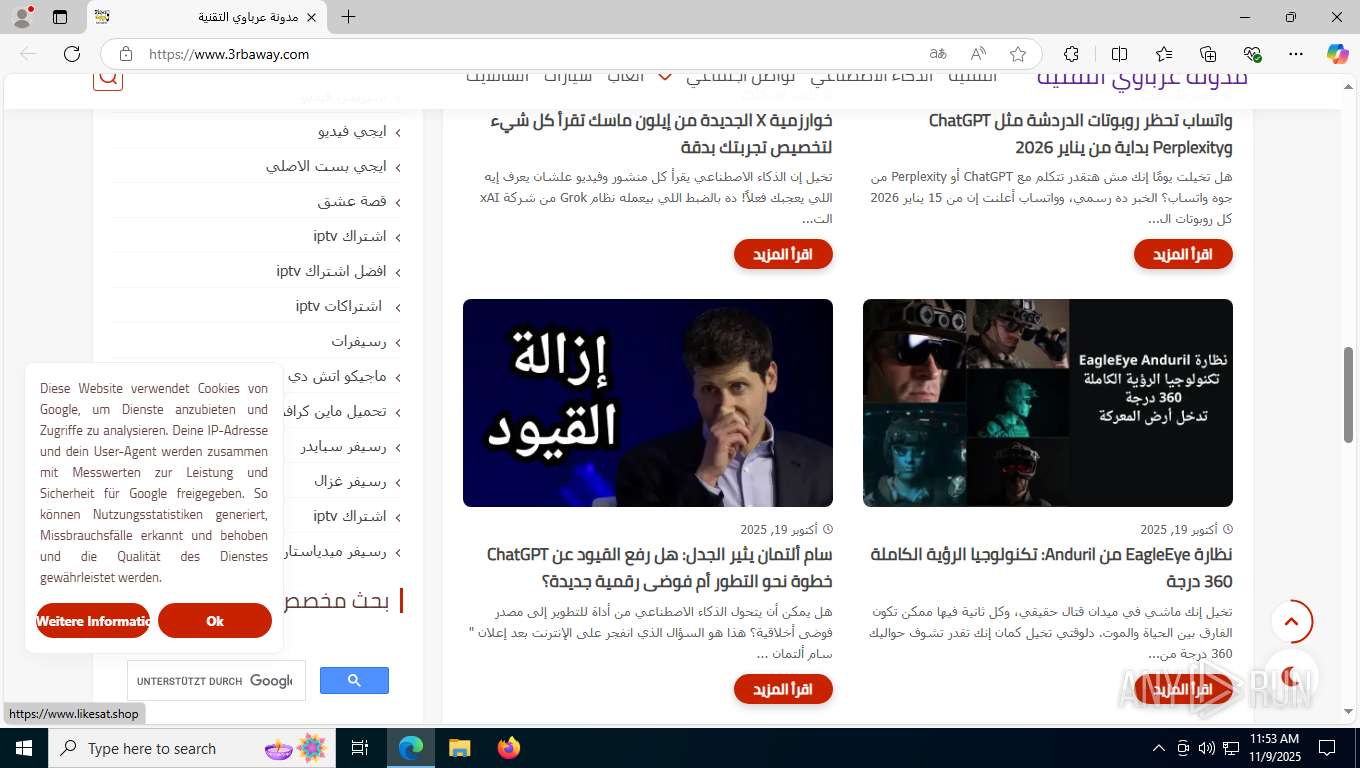The height and width of the screenshot is (768, 1360).
Task: Click Weitere Informationen cookie button
Action: (x=93, y=621)
